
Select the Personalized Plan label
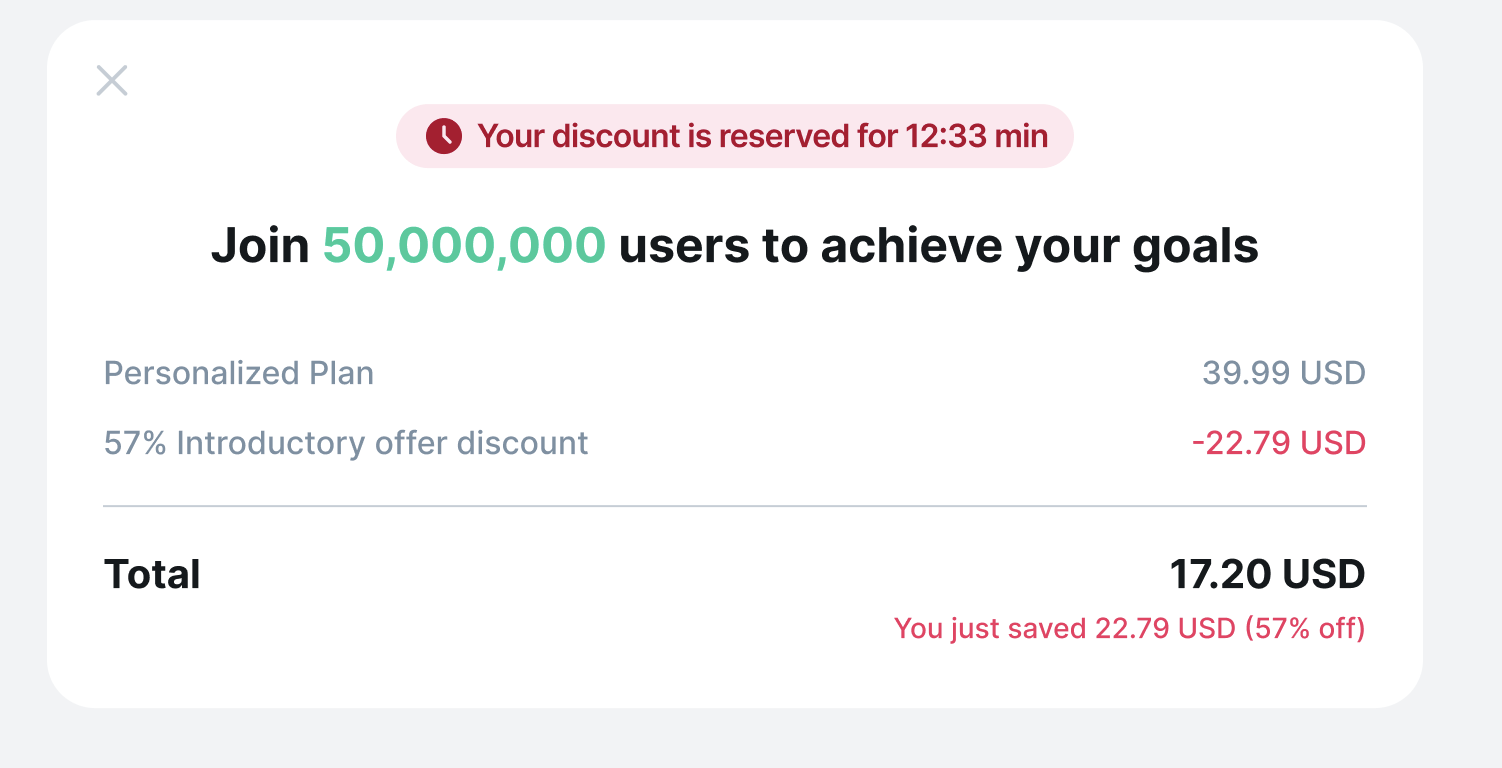[x=239, y=373]
